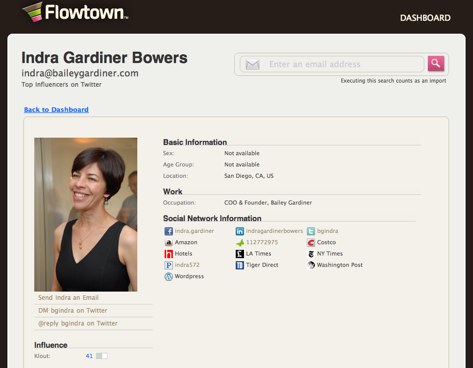This screenshot has width=473, height=368.
Task: Click 'Top Influencers on Twitter' text
Action: point(62,85)
